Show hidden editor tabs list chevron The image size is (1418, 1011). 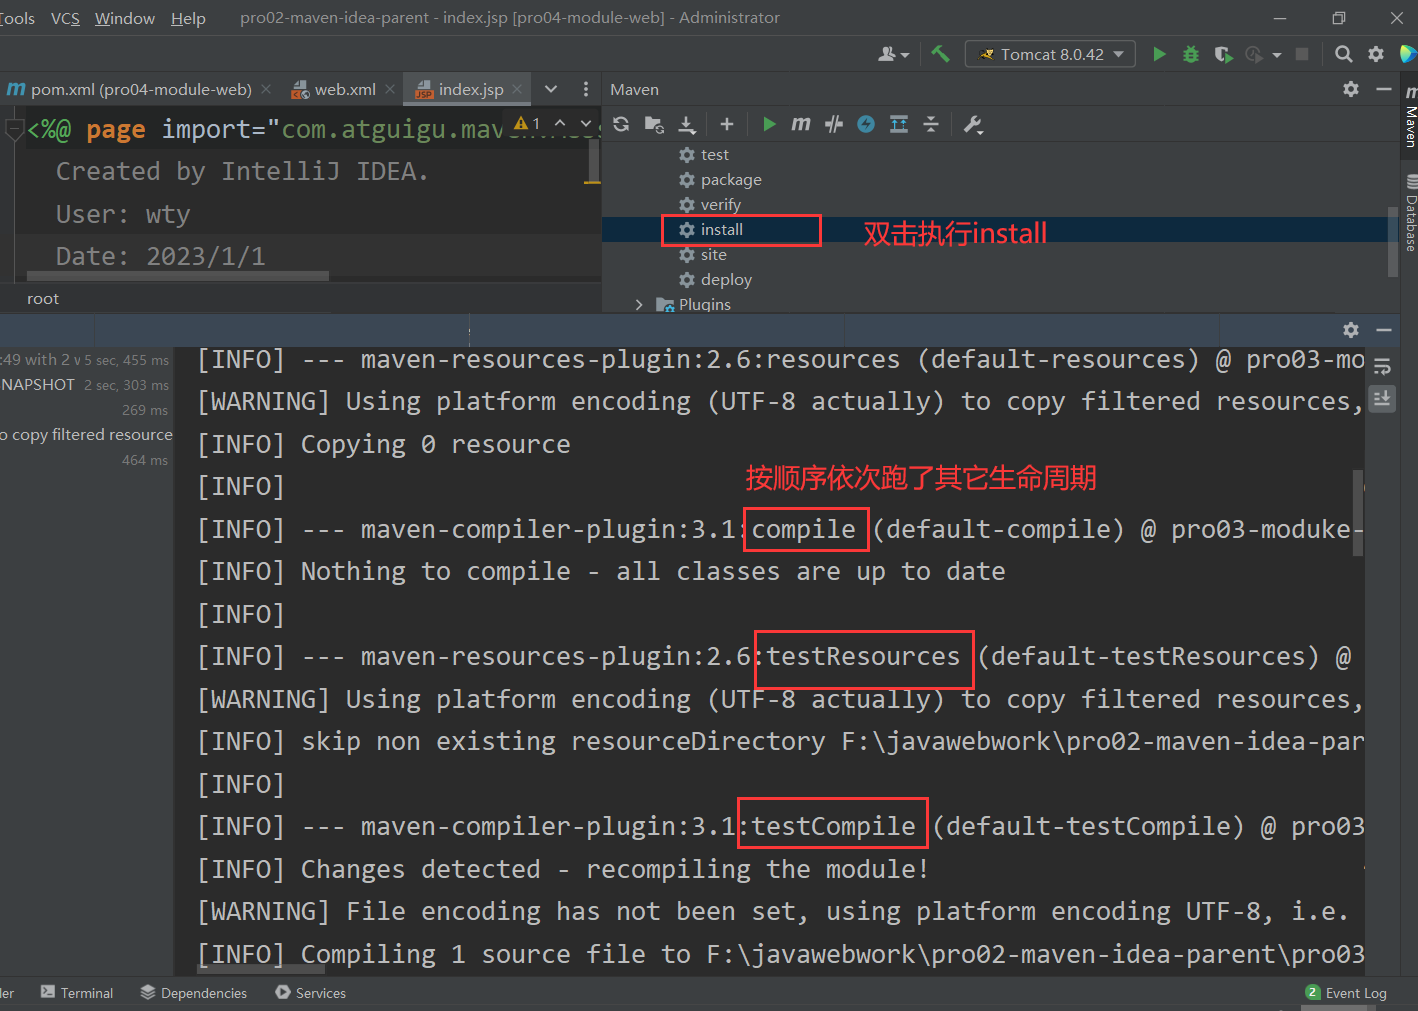pyautogui.click(x=551, y=89)
